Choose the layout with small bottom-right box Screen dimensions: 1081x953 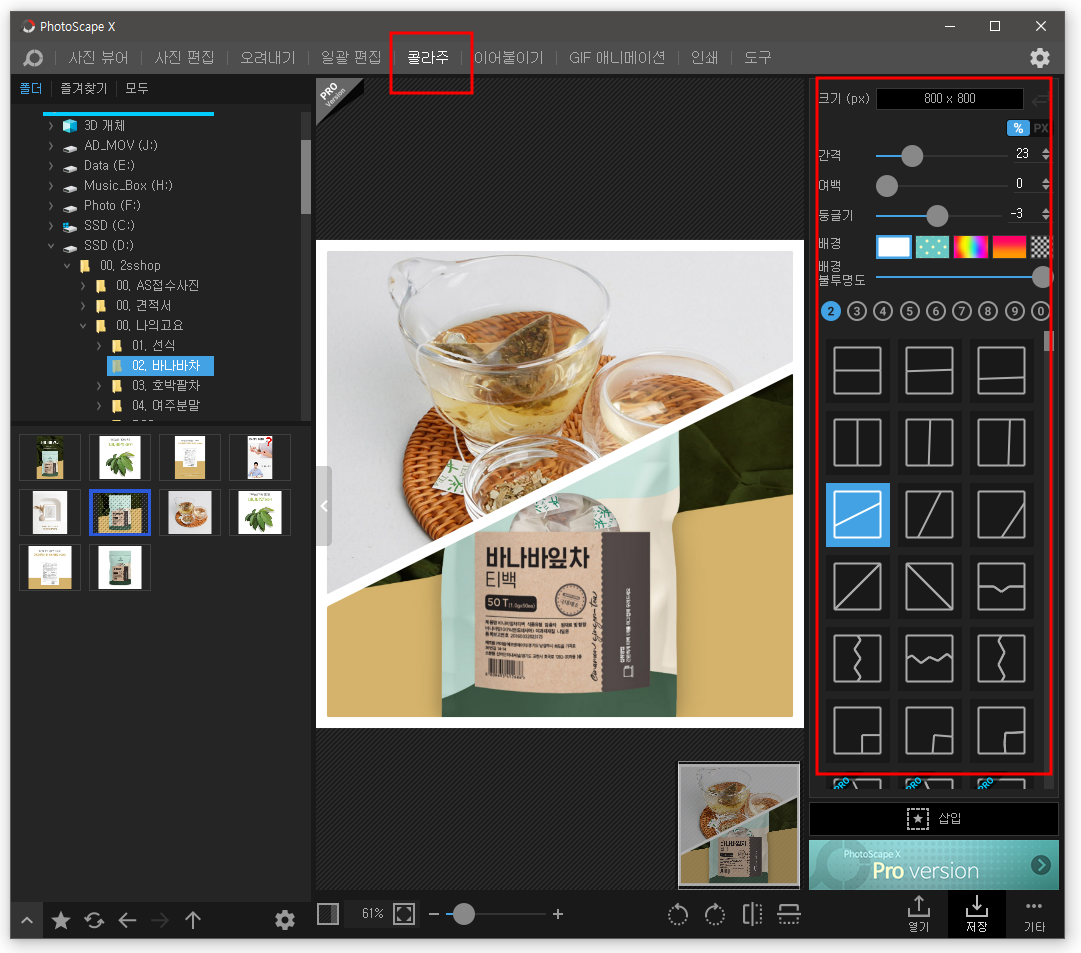click(858, 730)
